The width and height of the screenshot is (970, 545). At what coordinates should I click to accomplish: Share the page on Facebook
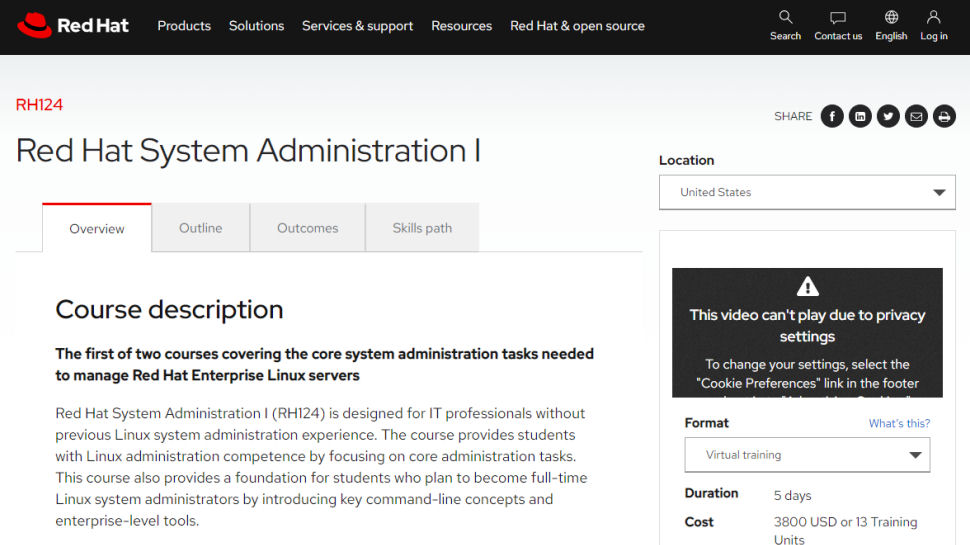point(832,116)
